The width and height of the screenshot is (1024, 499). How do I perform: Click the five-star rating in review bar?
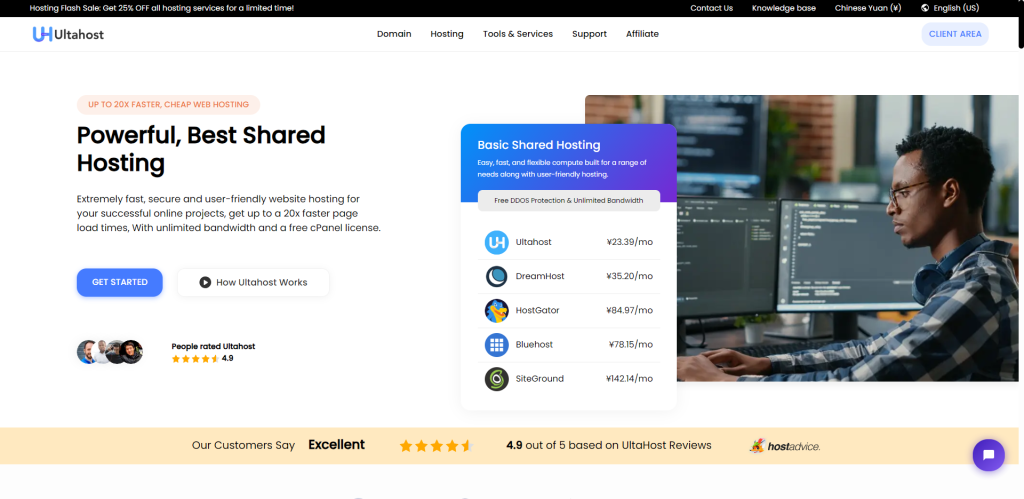click(436, 446)
